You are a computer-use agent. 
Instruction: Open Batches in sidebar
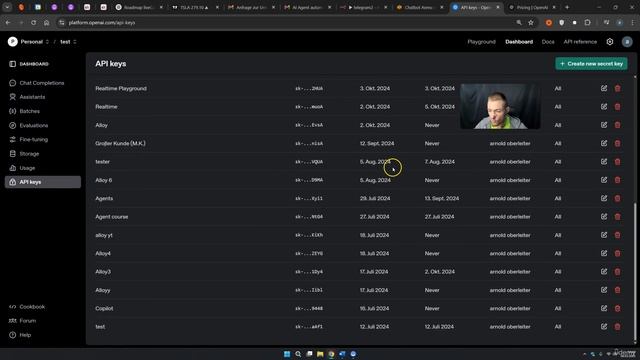coord(42,111)
